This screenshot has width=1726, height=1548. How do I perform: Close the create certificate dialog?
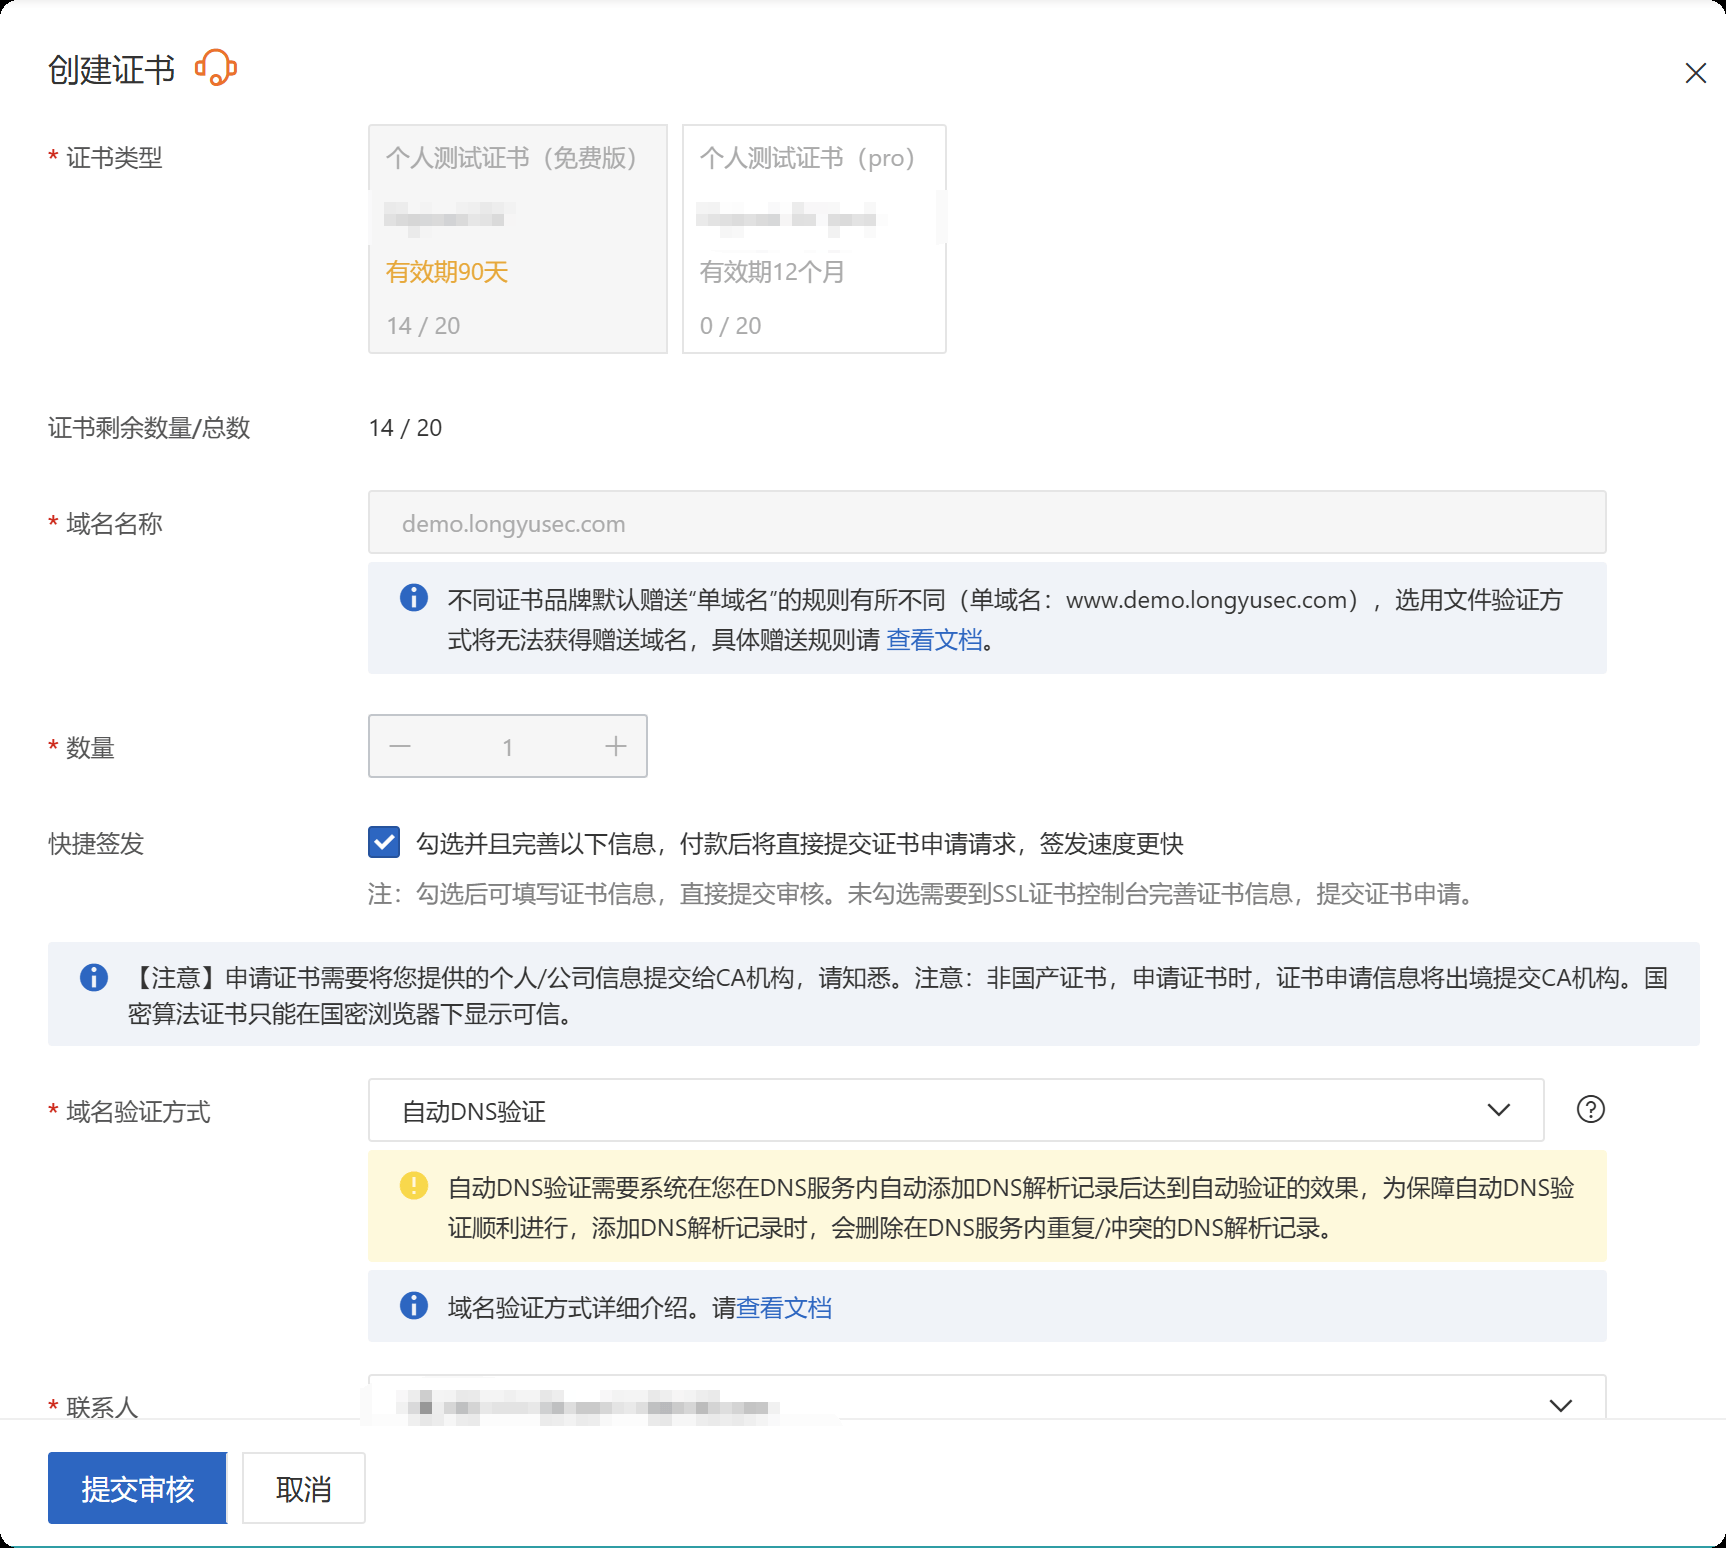tap(1695, 73)
